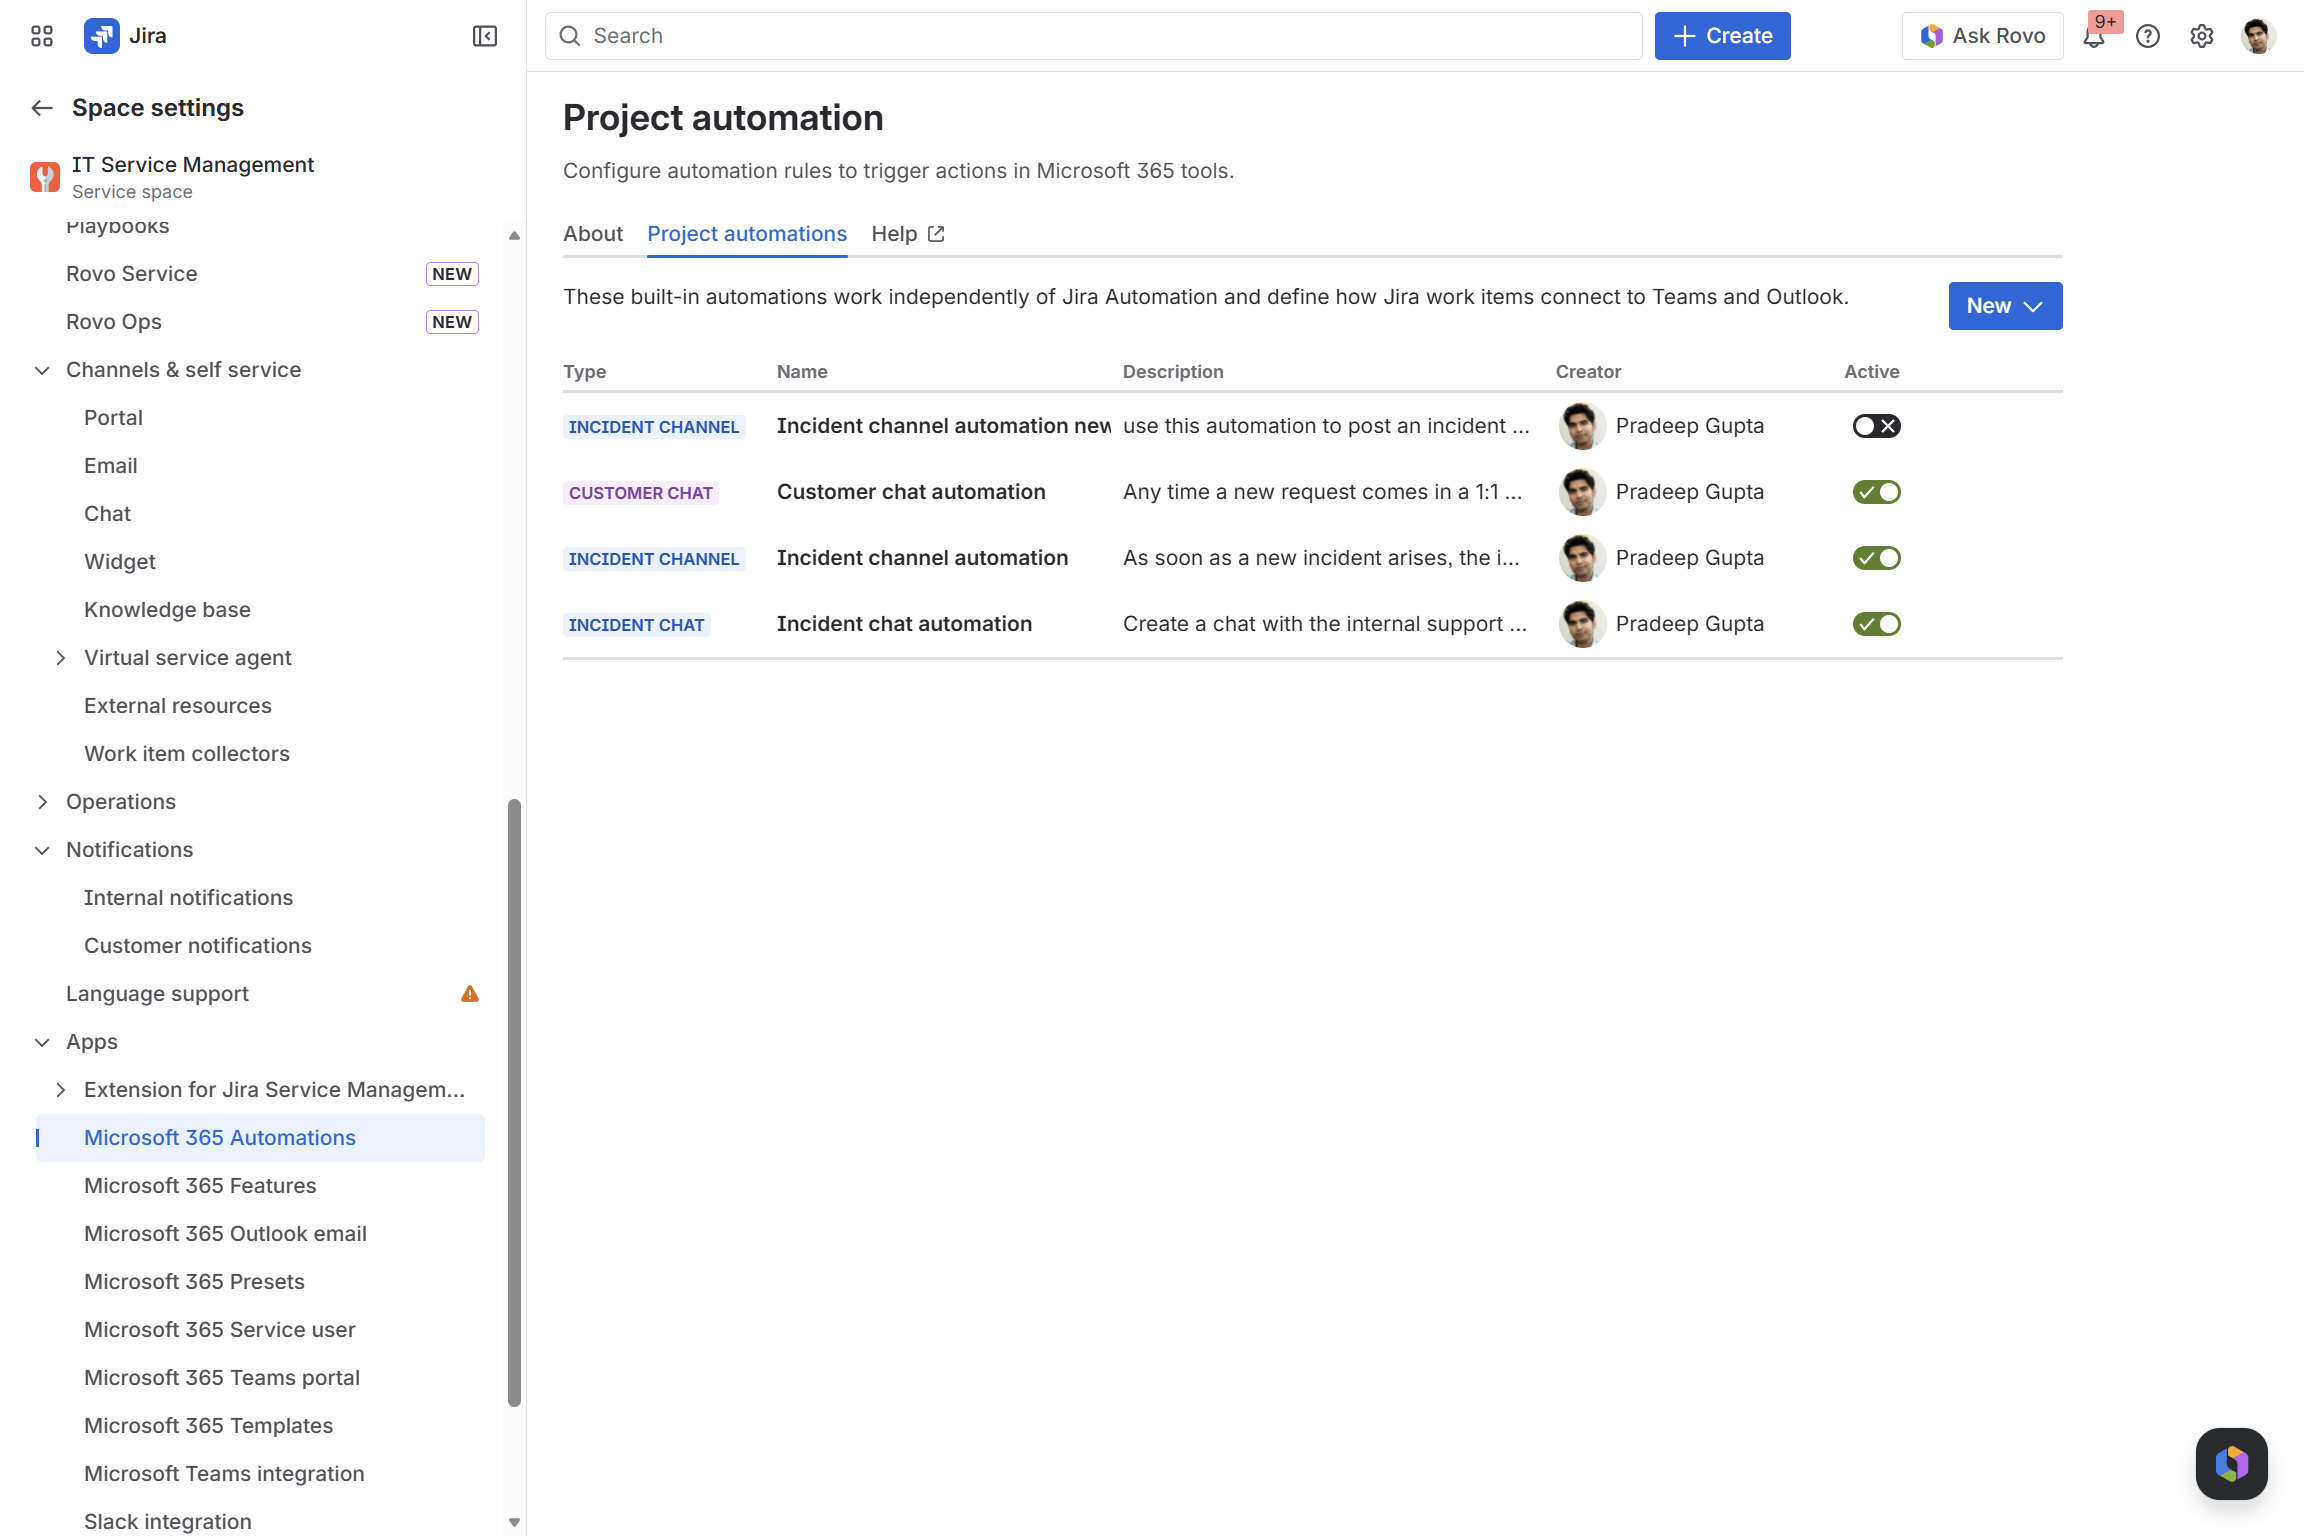Expand Virtual service agent tree item
The image size is (2304, 1536).
pos(61,658)
